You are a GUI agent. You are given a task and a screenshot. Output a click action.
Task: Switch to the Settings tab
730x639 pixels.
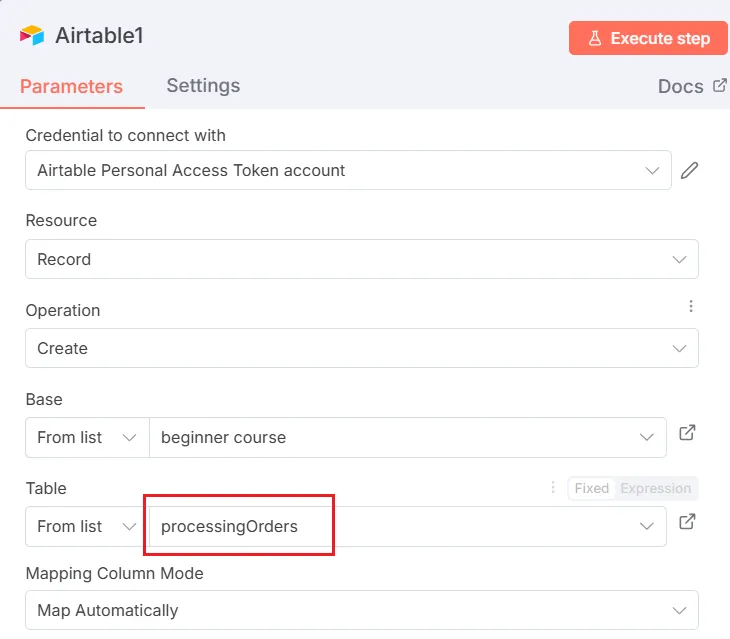tap(203, 86)
